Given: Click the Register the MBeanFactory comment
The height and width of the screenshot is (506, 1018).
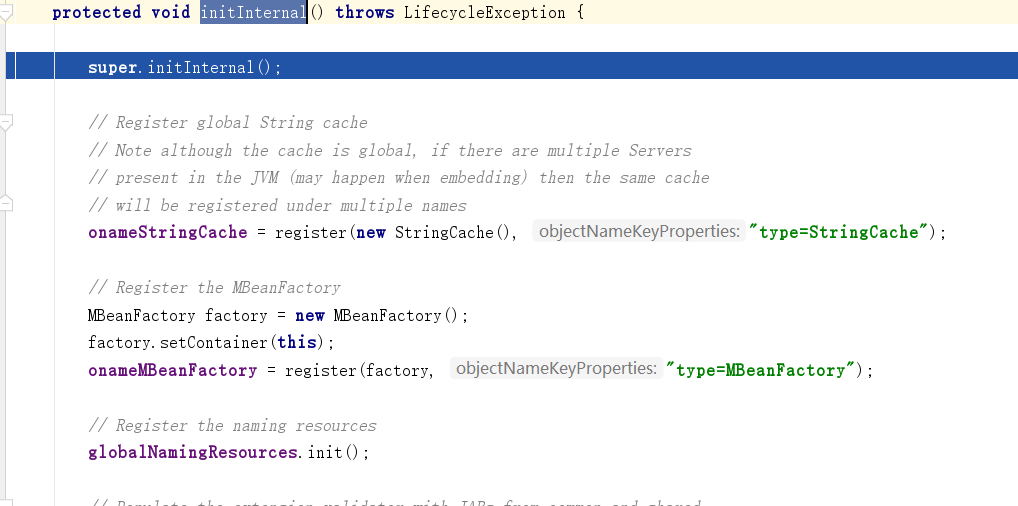Looking at the screenshot, I should tap(214, 288).
